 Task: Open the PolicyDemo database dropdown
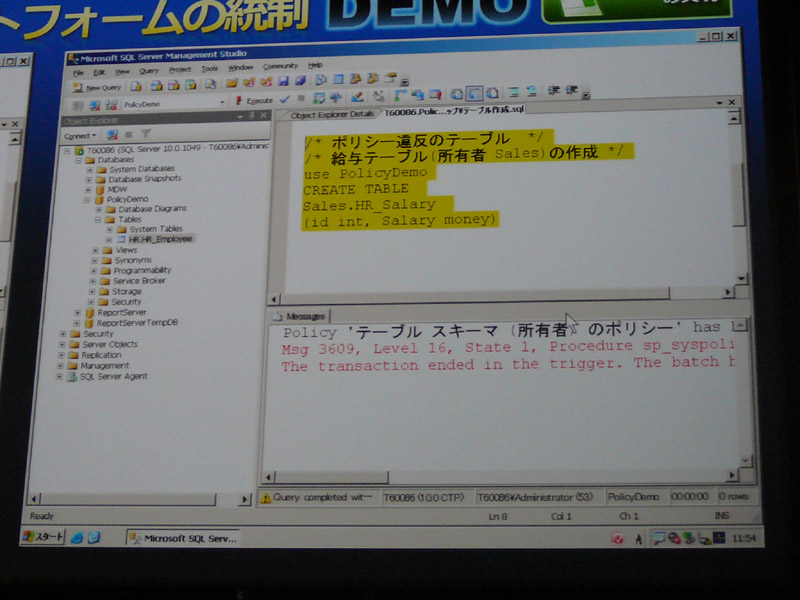point(222,102)
